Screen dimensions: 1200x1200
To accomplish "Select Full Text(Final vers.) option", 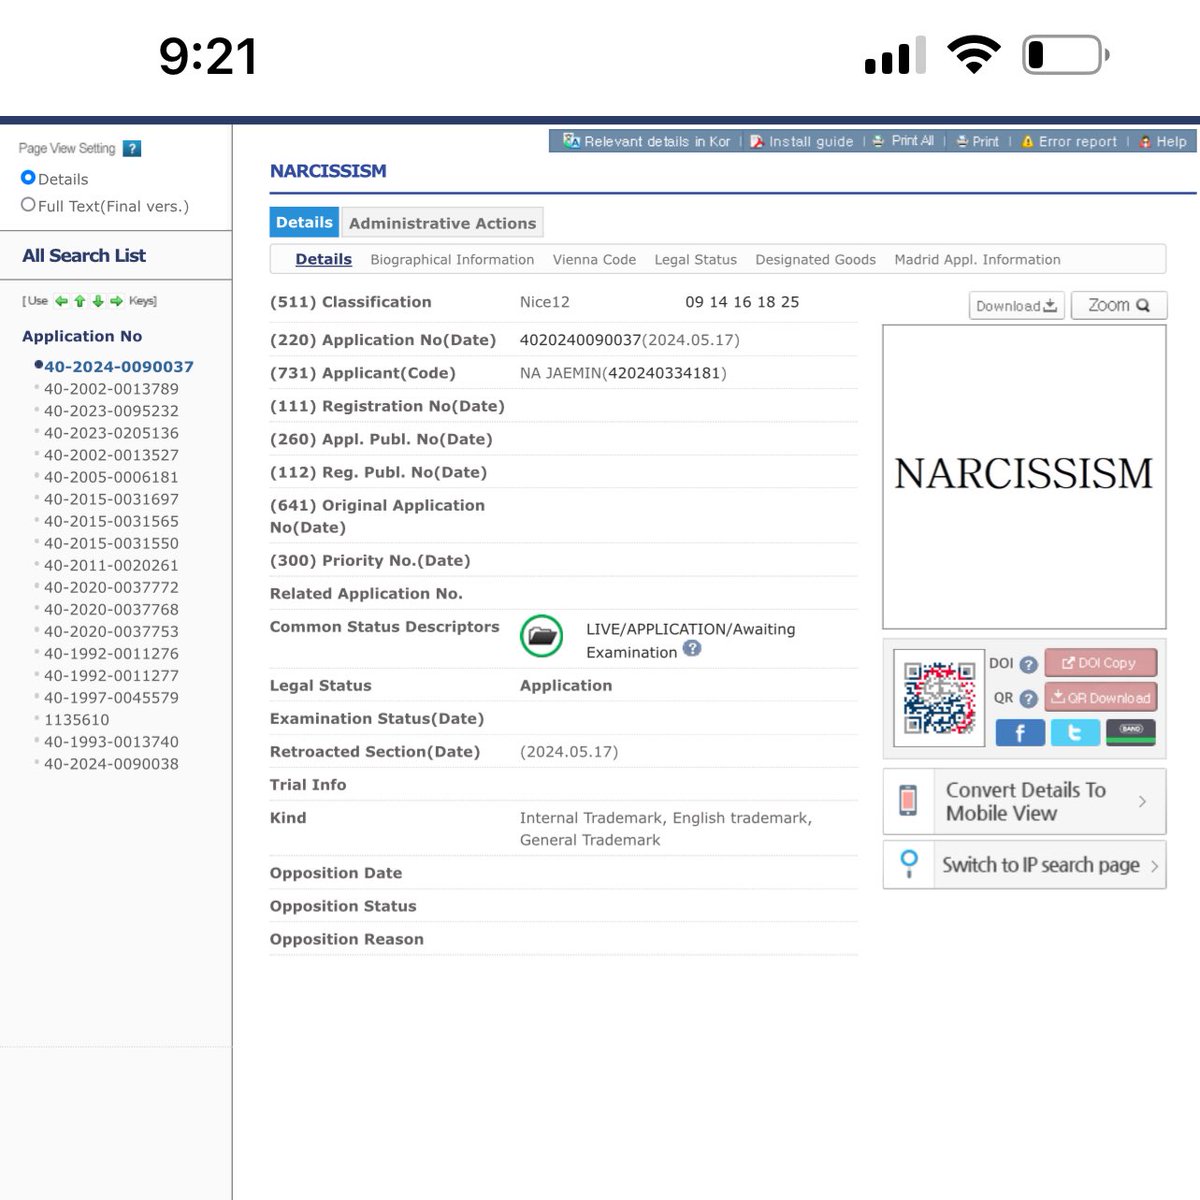I will tap(28, 204).
